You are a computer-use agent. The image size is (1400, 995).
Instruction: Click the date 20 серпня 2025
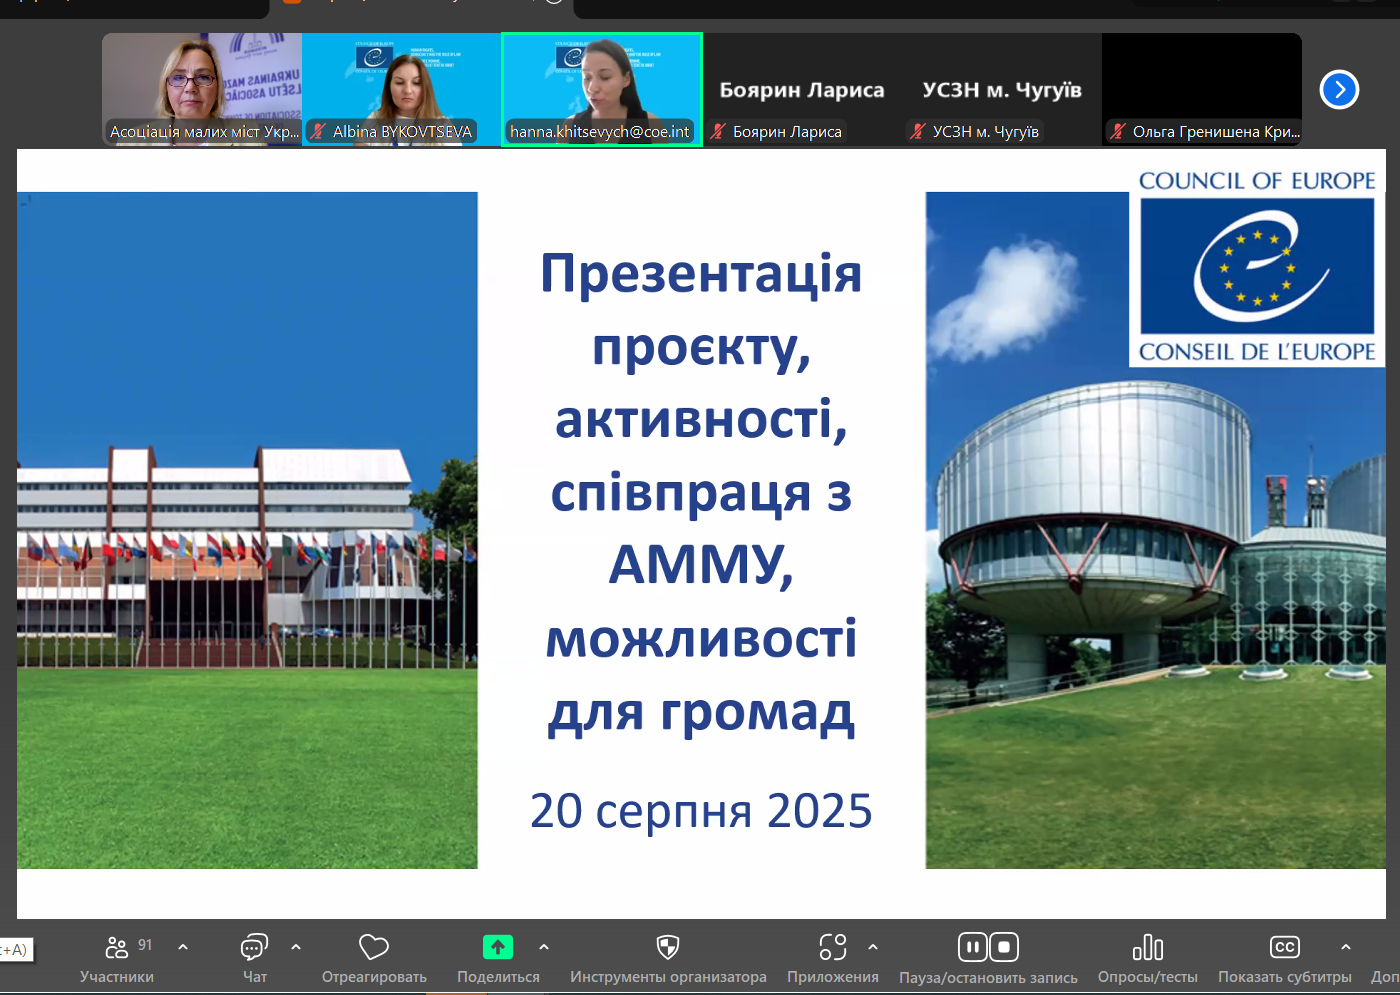[x=701, y=810]
